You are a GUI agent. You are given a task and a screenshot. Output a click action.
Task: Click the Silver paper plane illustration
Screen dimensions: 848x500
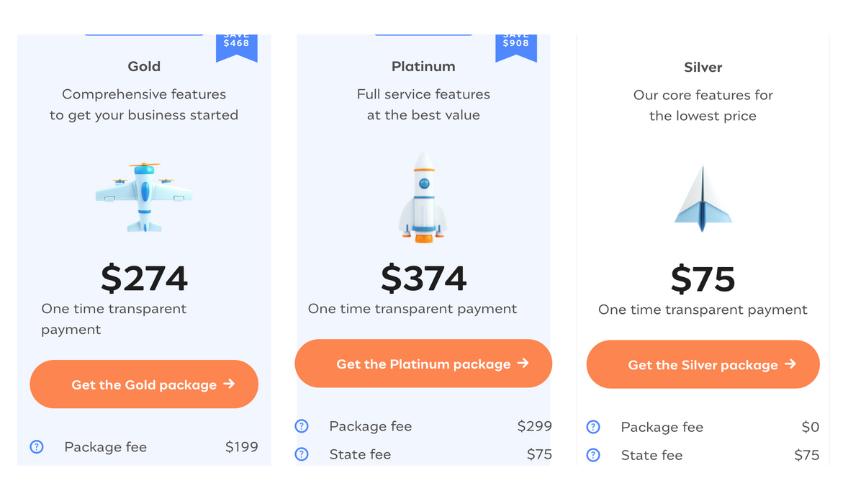tap(703, 198)
